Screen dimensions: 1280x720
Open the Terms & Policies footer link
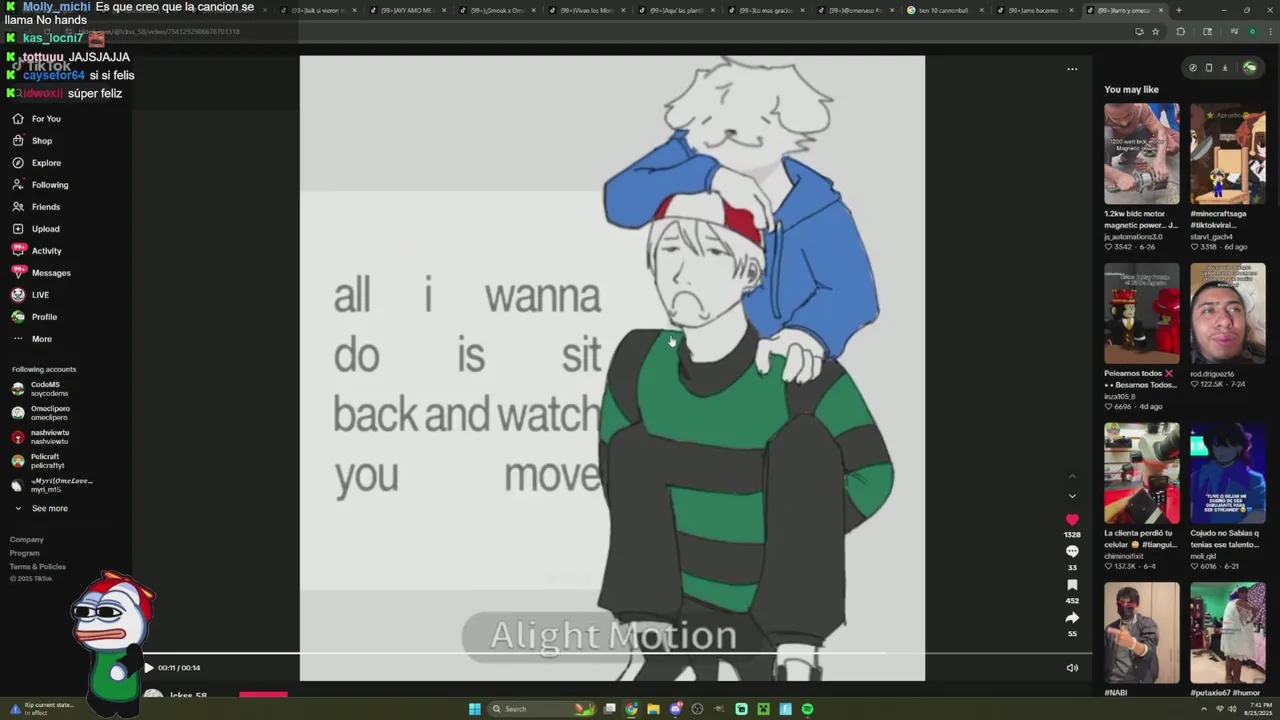coord(38,567)
